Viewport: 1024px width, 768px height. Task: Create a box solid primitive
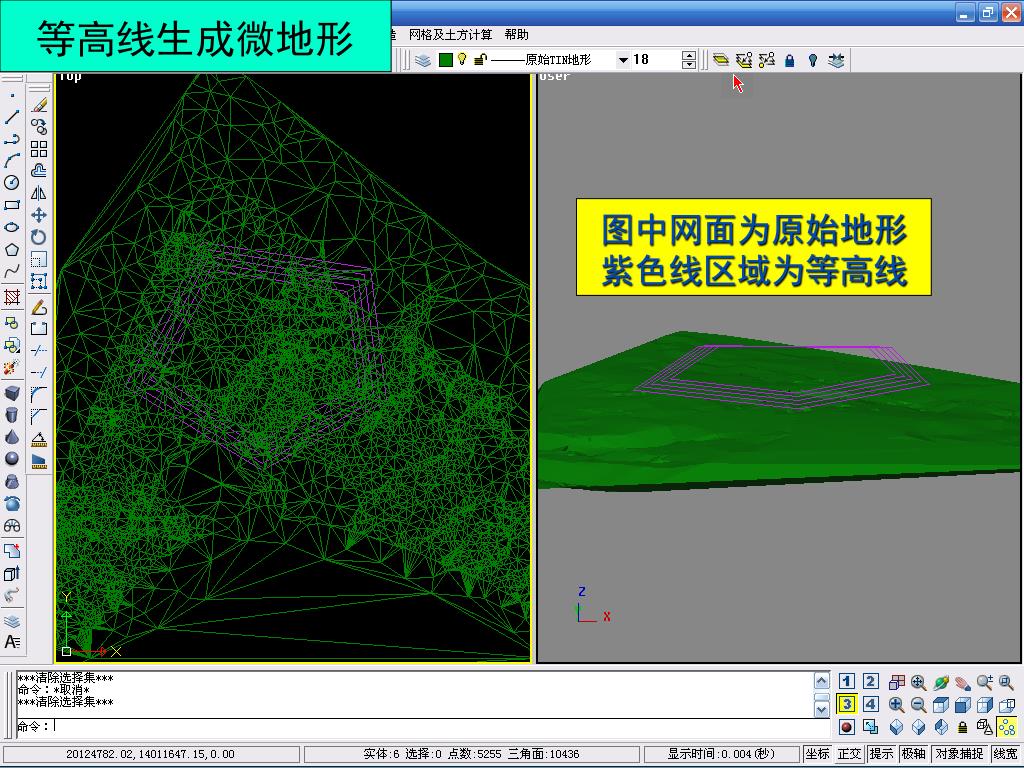(12, 393)
